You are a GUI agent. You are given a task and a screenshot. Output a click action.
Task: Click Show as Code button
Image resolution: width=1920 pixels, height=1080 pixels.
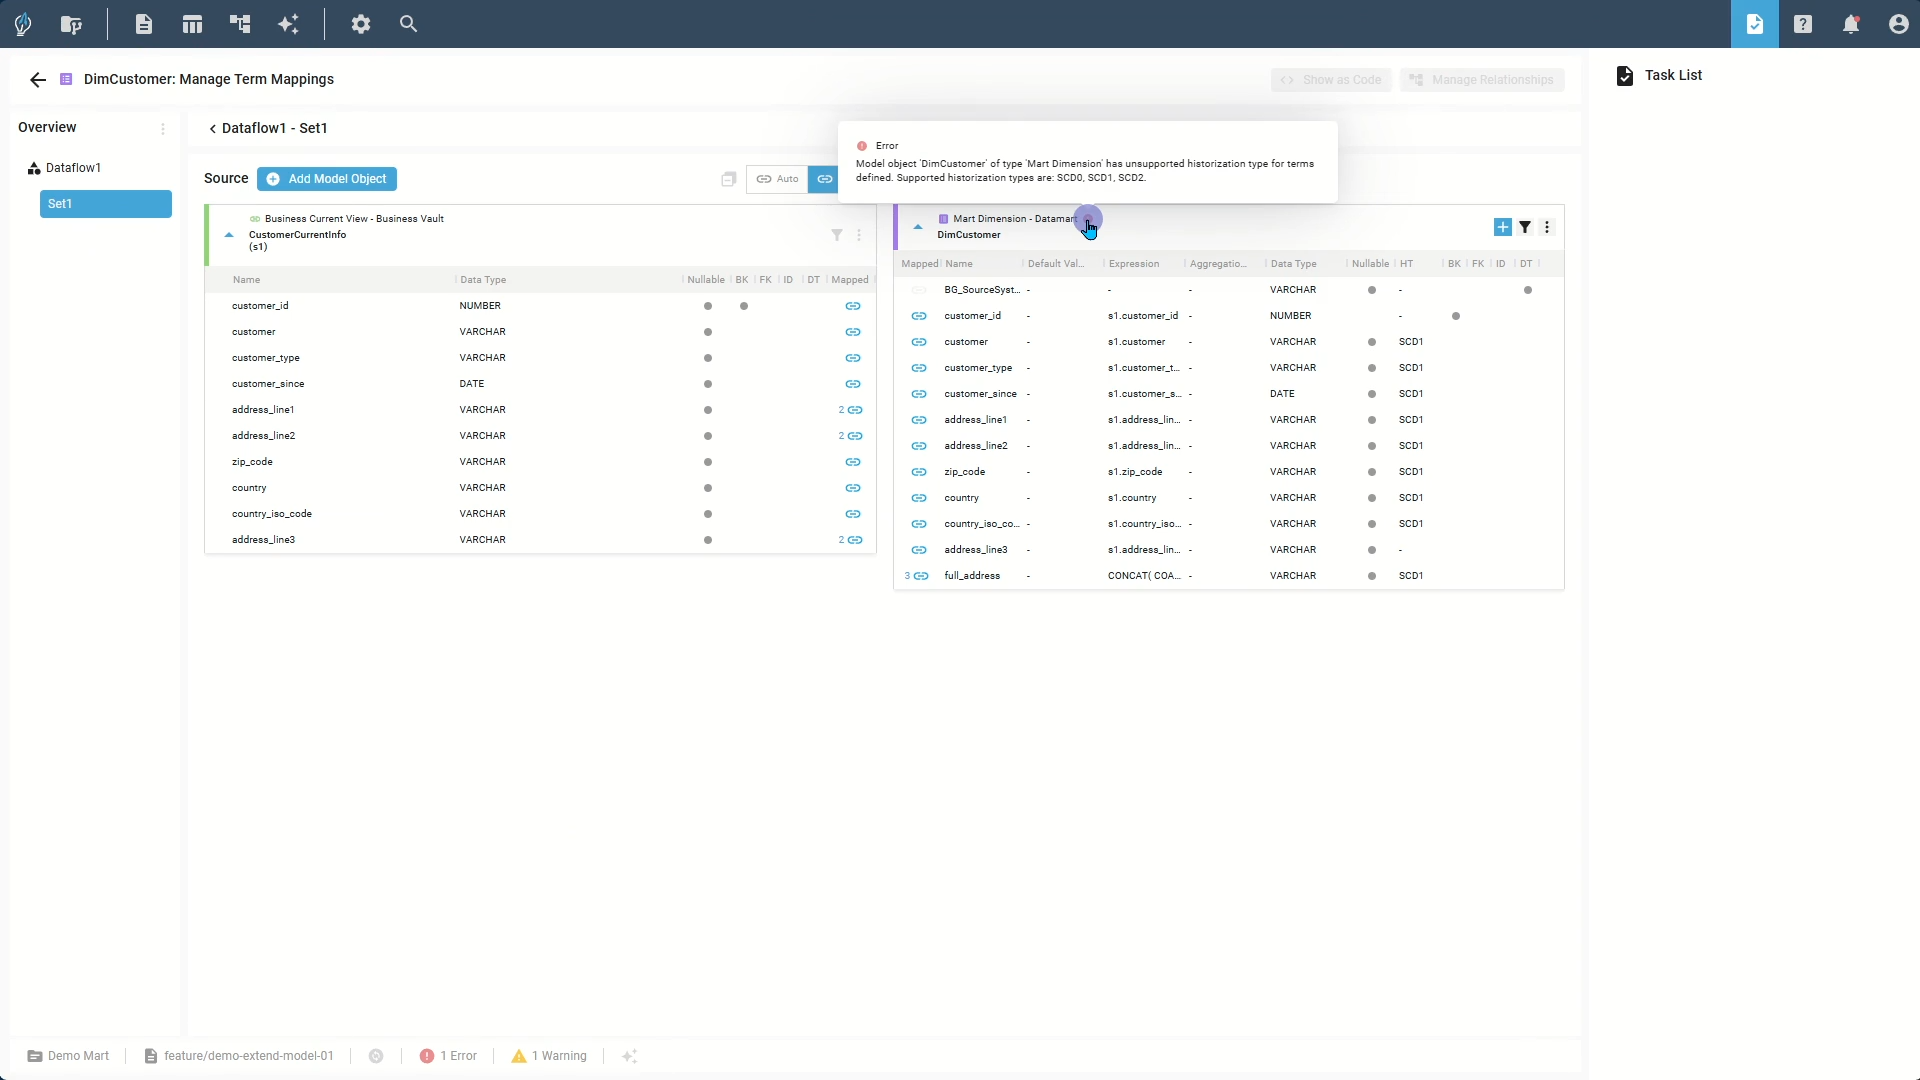pyautogui.click(x=1331, y=80)
